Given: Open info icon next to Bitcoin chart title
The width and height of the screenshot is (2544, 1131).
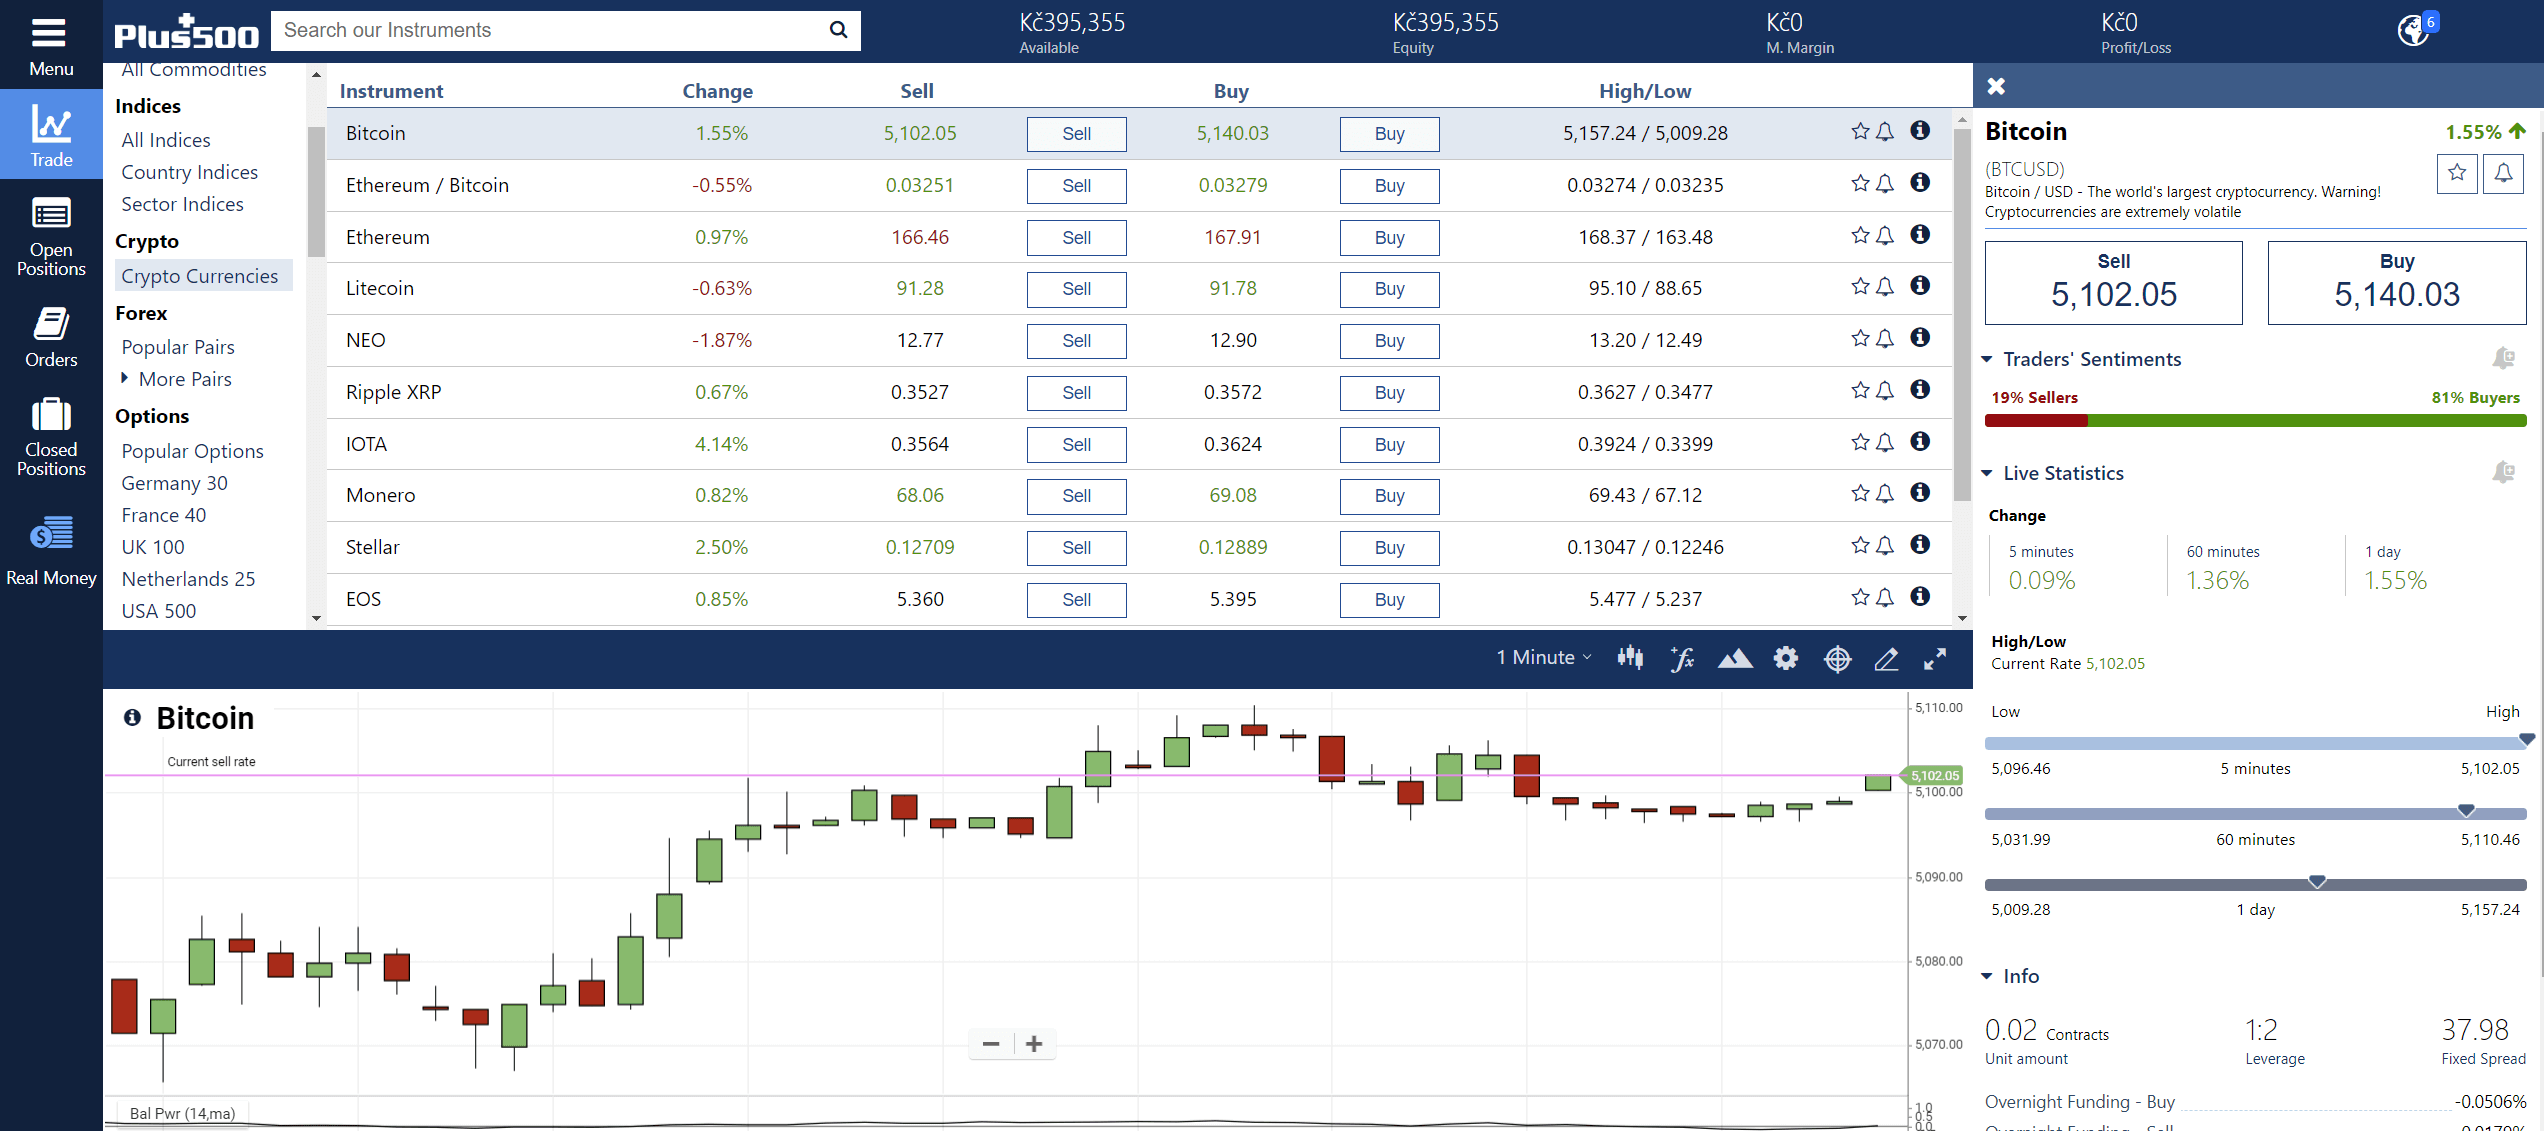Looking at the screenshot, I should (x=132, y=717).
